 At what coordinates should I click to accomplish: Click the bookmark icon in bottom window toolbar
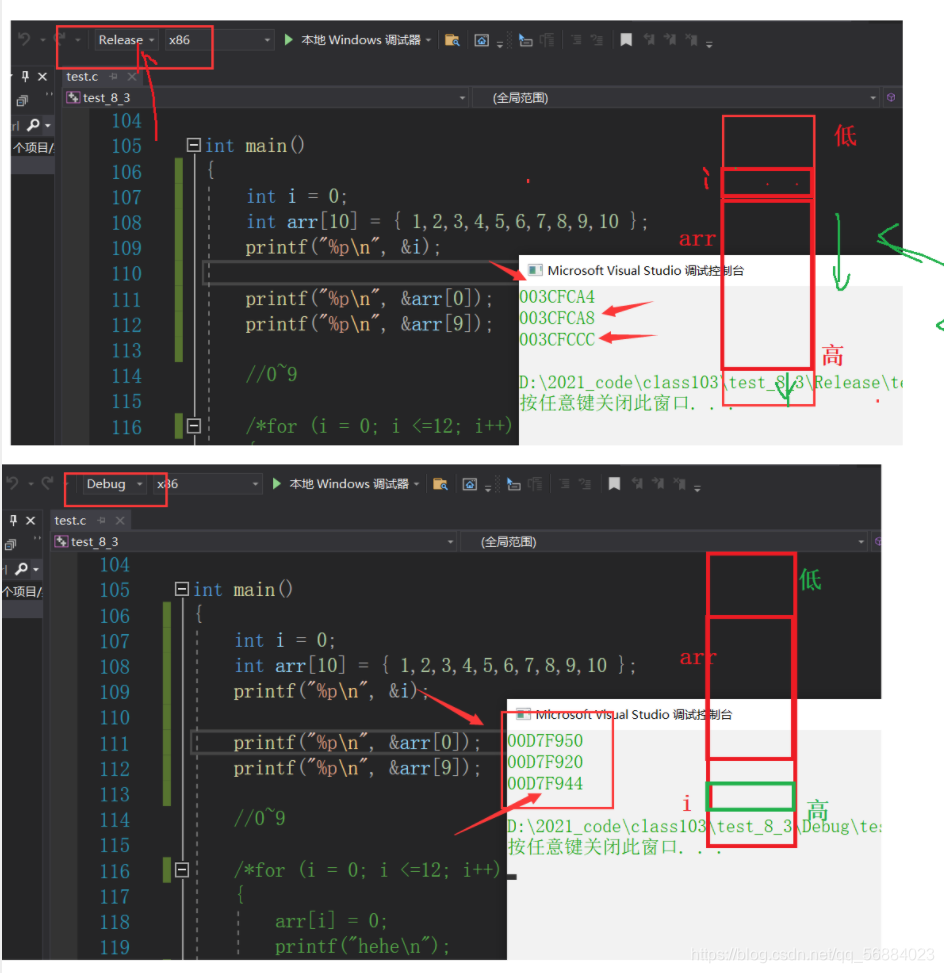click(614, 483)
